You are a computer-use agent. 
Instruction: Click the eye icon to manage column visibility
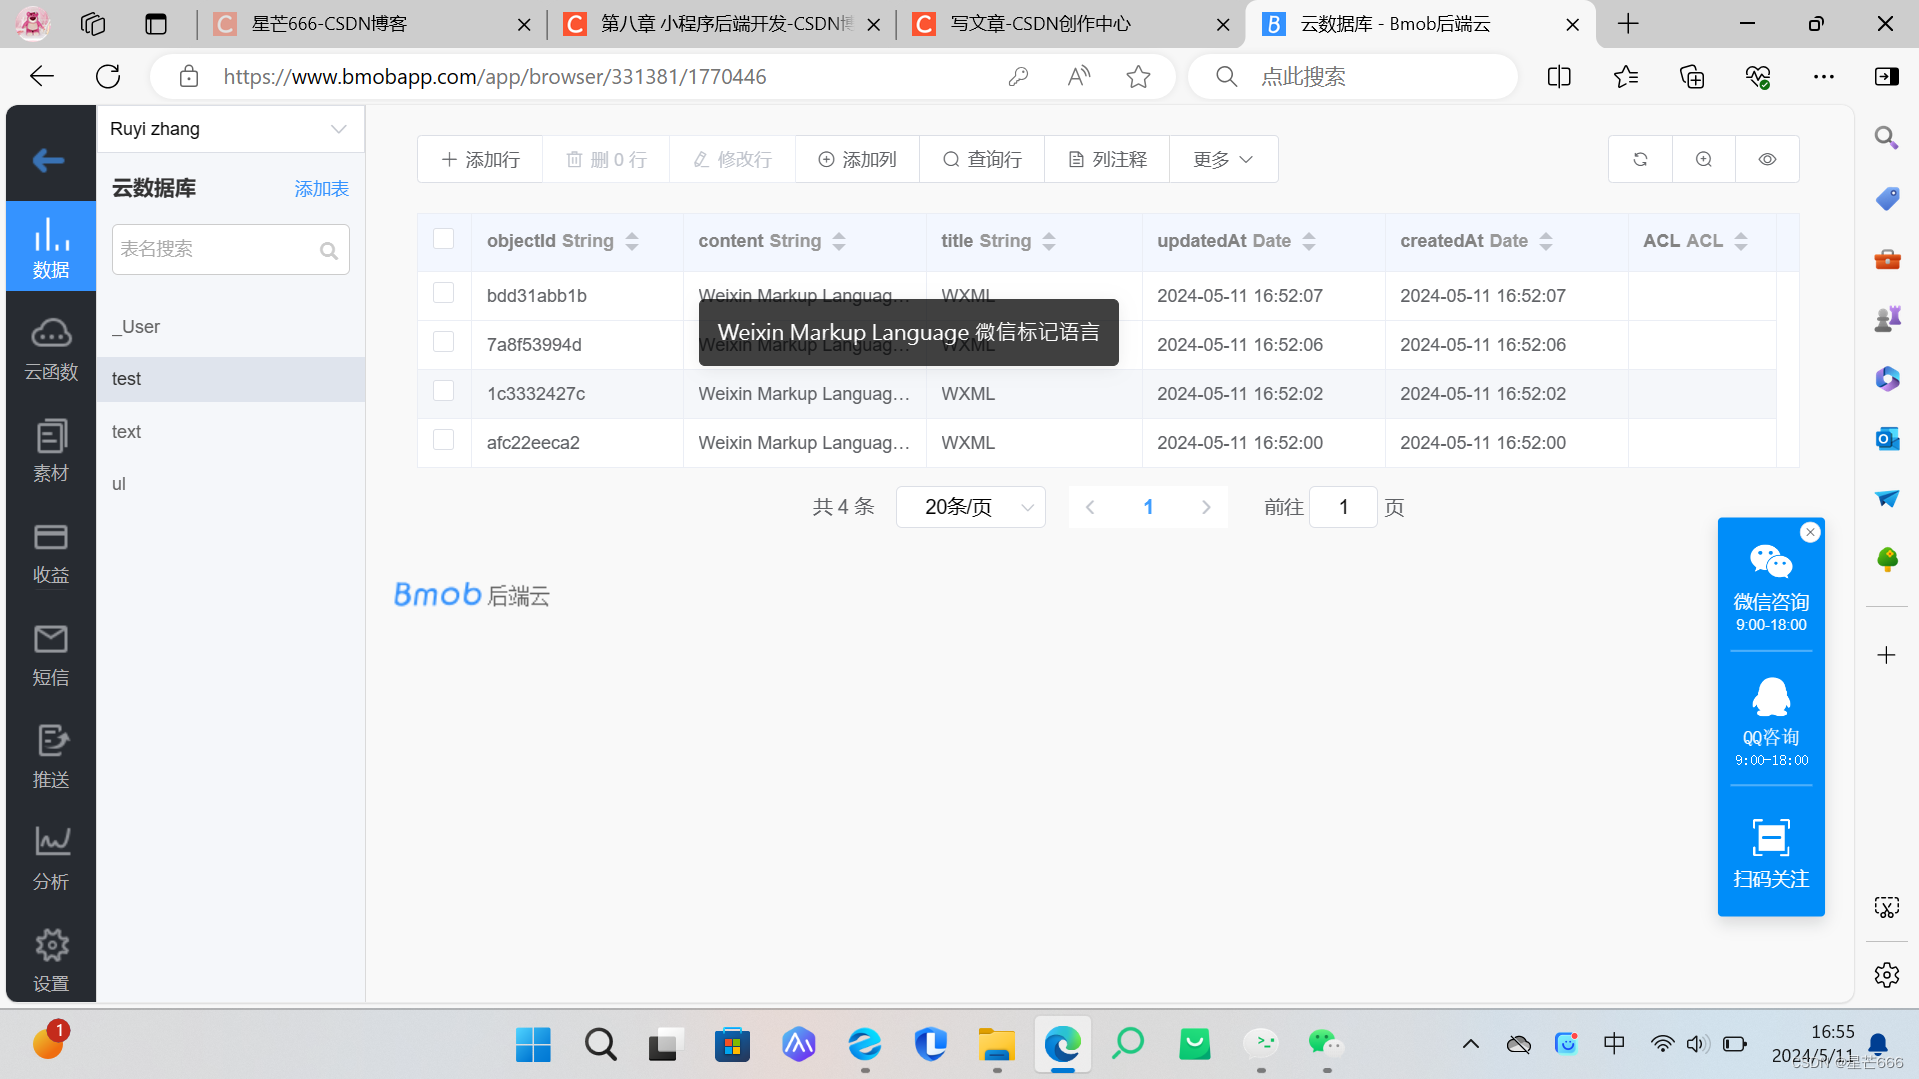(1766, 159)
